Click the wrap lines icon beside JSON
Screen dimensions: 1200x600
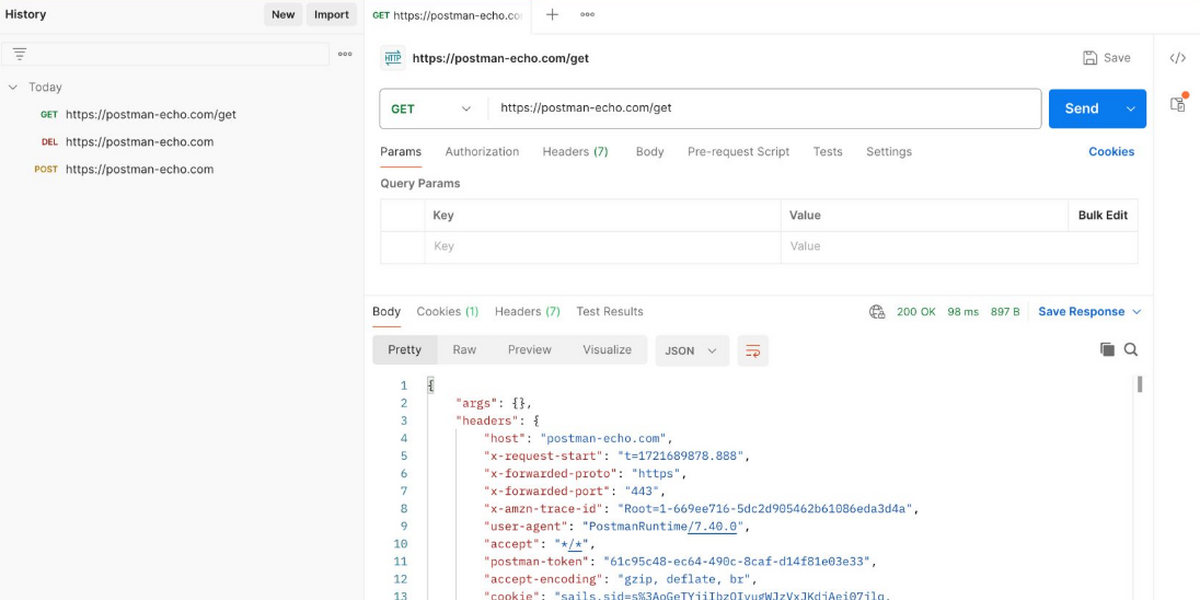coord(753,350)
